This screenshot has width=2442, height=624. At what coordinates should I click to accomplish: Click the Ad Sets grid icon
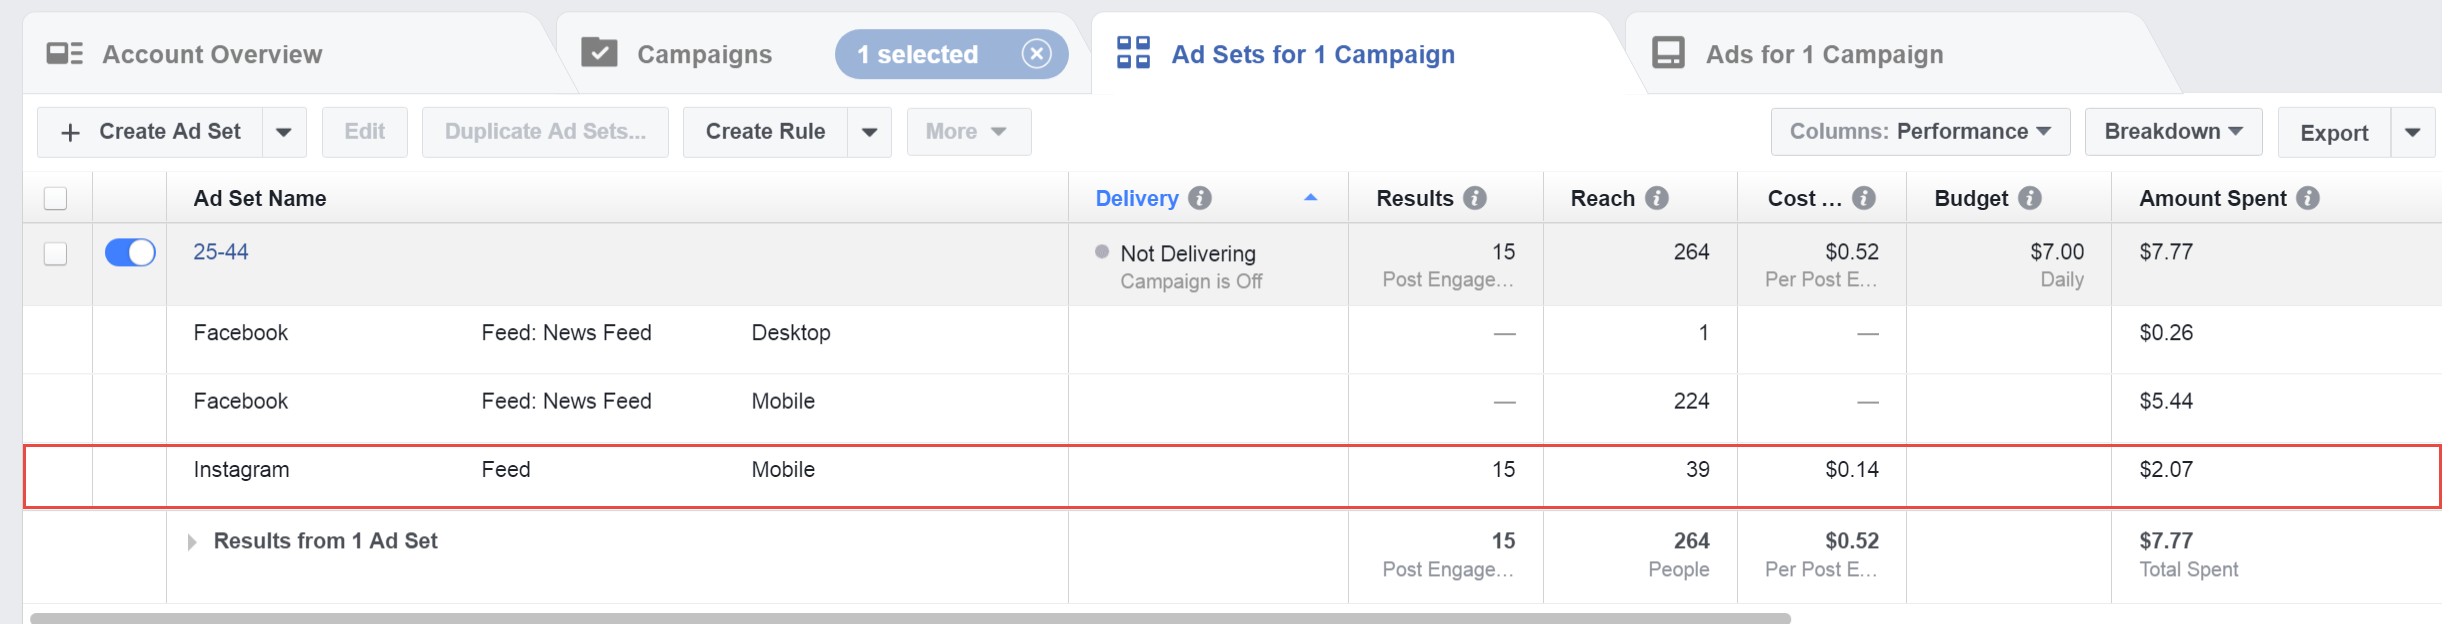click(1133, 53)
